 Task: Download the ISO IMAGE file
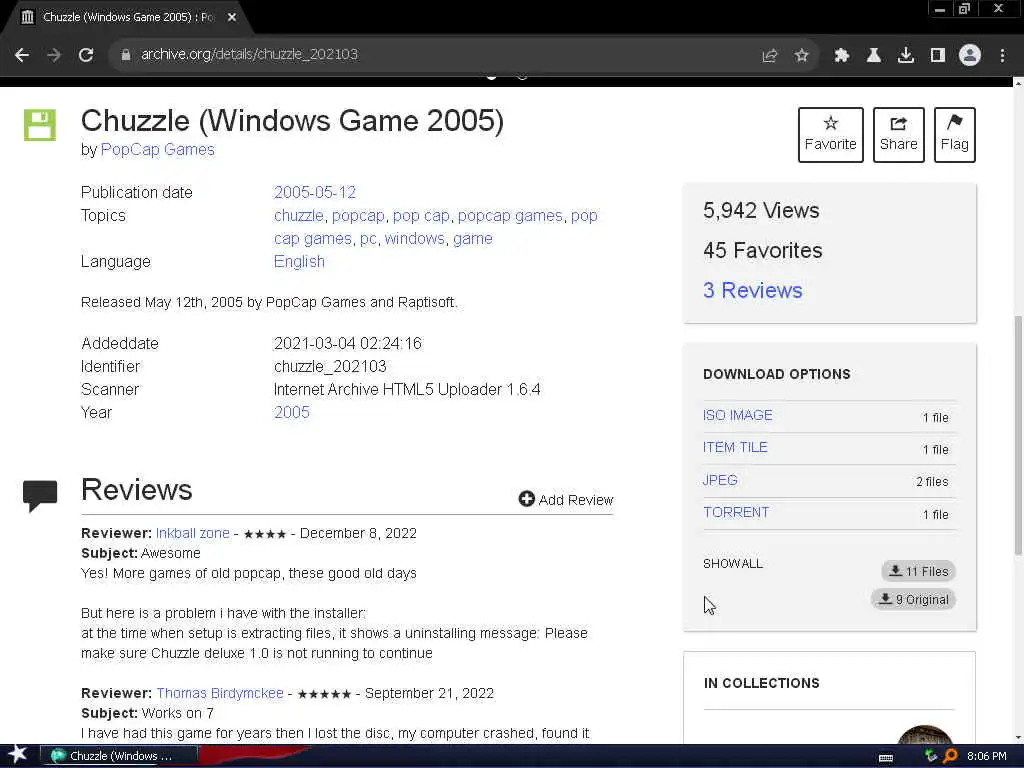[737, 415]
